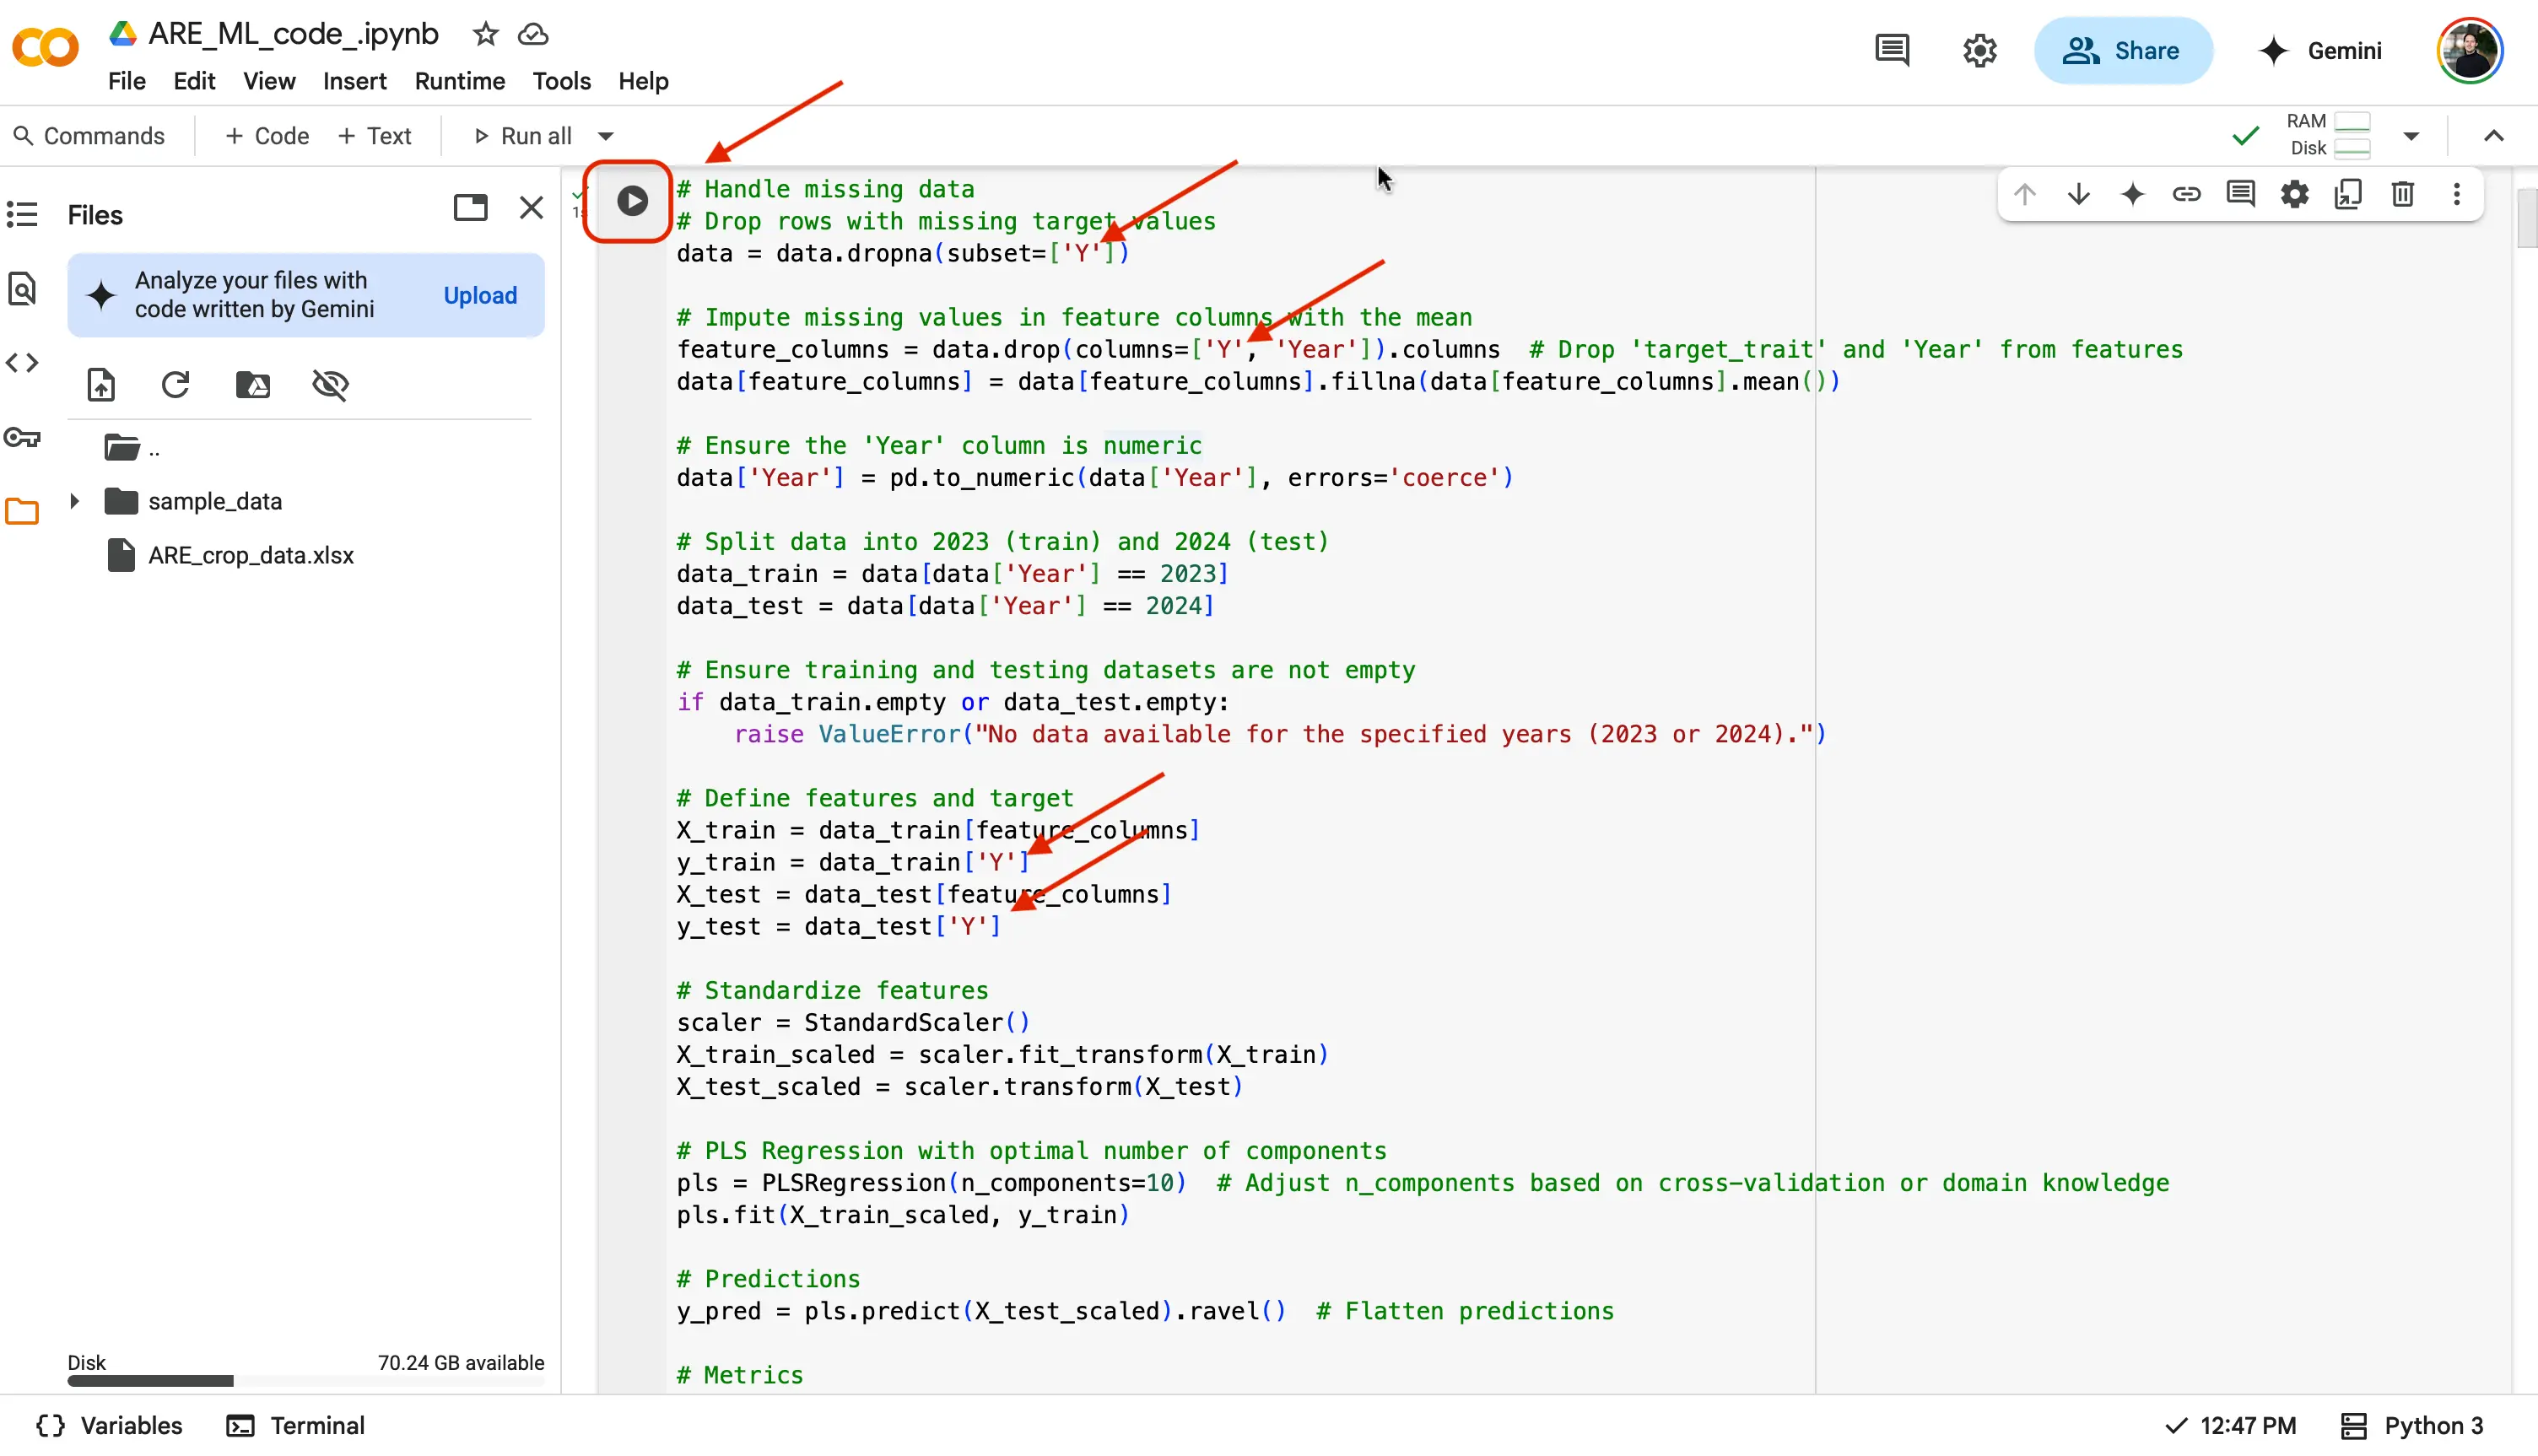The height and width of the screenshot is (1456, 2538).
Task: Click the notebook vertical scrollbar
Action: pyautogui.click(x=2526, y=218)
